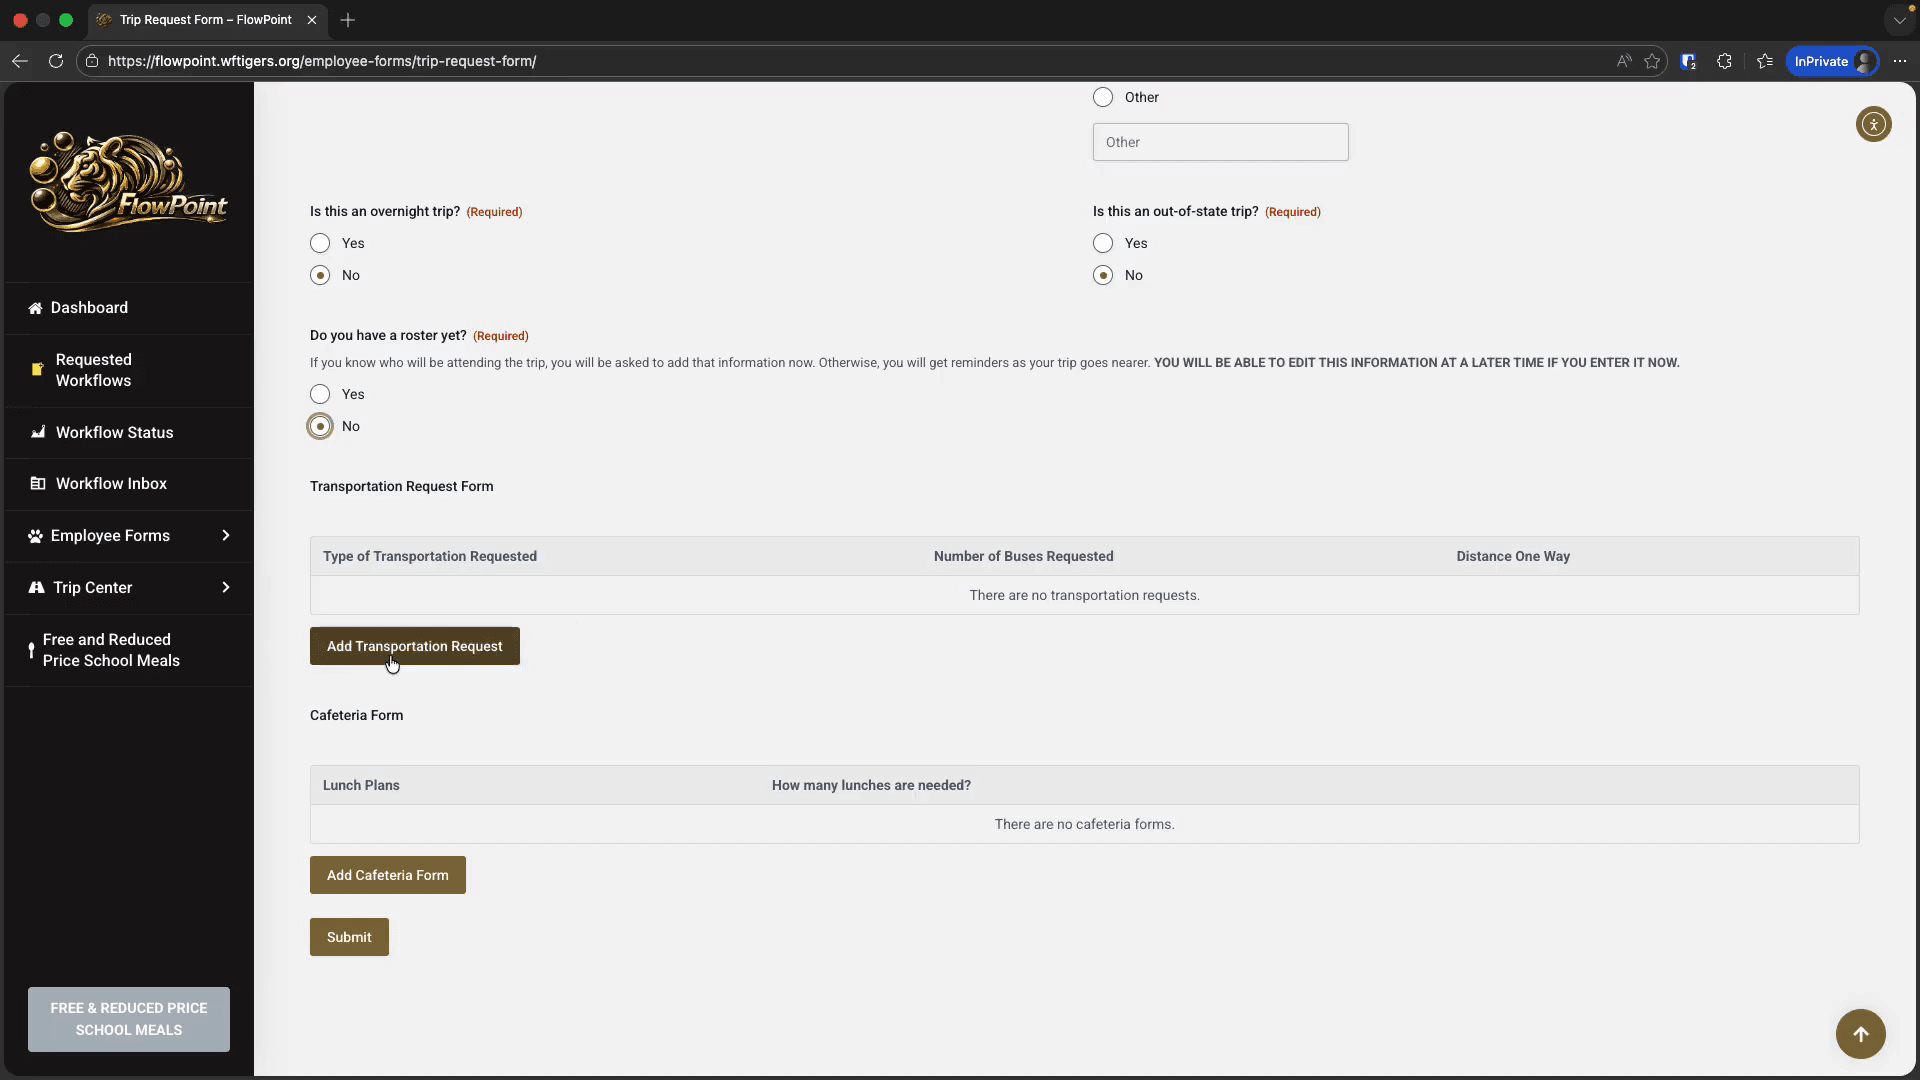Reload the page with refresh icon
1920x1080 pixels.
tap(56, 61)
